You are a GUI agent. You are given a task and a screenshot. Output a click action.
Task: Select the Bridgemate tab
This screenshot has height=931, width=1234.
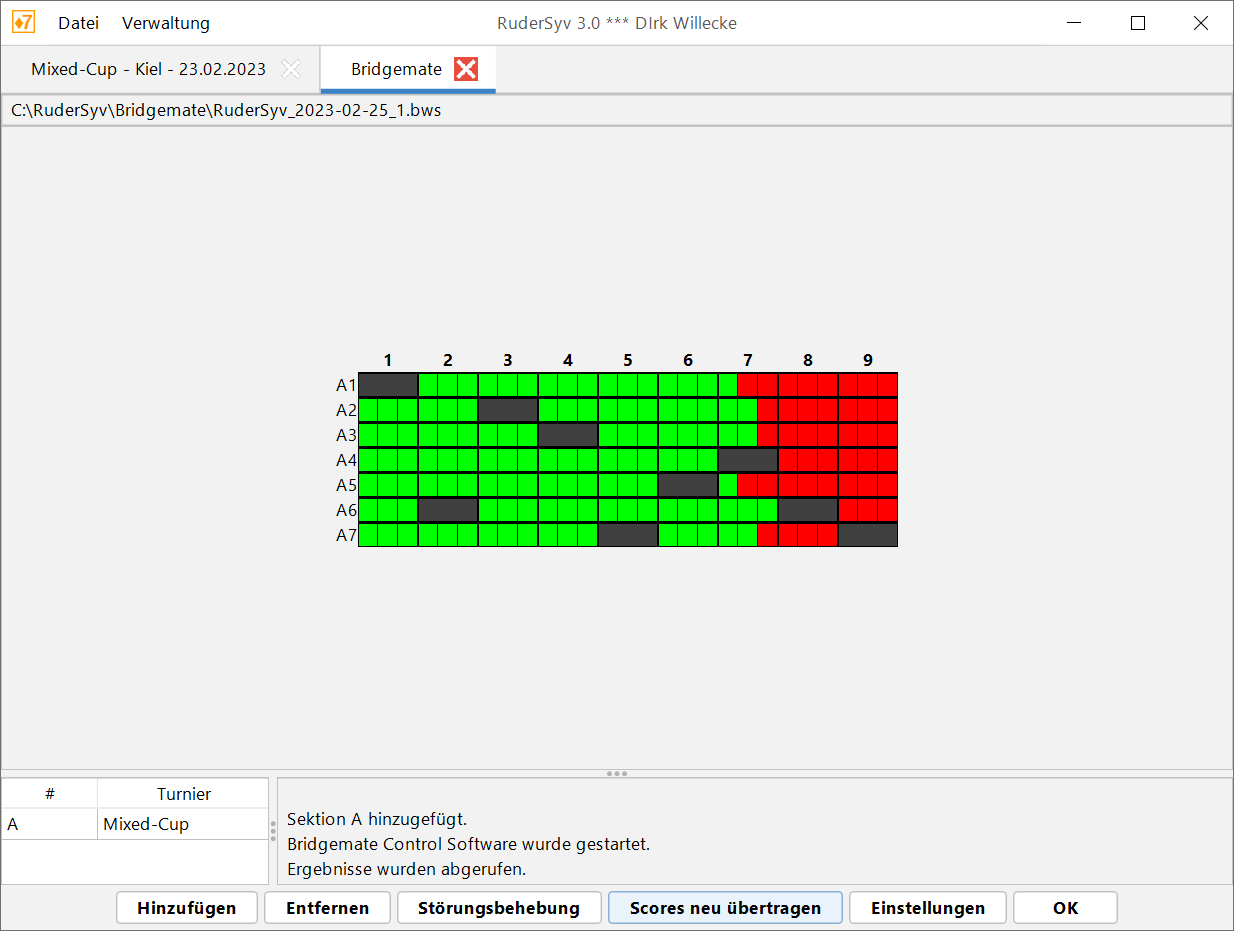click(x=396, y=69)
